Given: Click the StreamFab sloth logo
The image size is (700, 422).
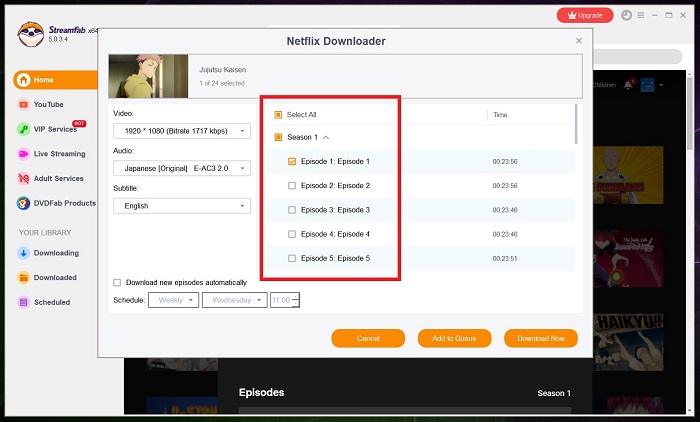Looking at the screenshot, I should pos(30,34).
